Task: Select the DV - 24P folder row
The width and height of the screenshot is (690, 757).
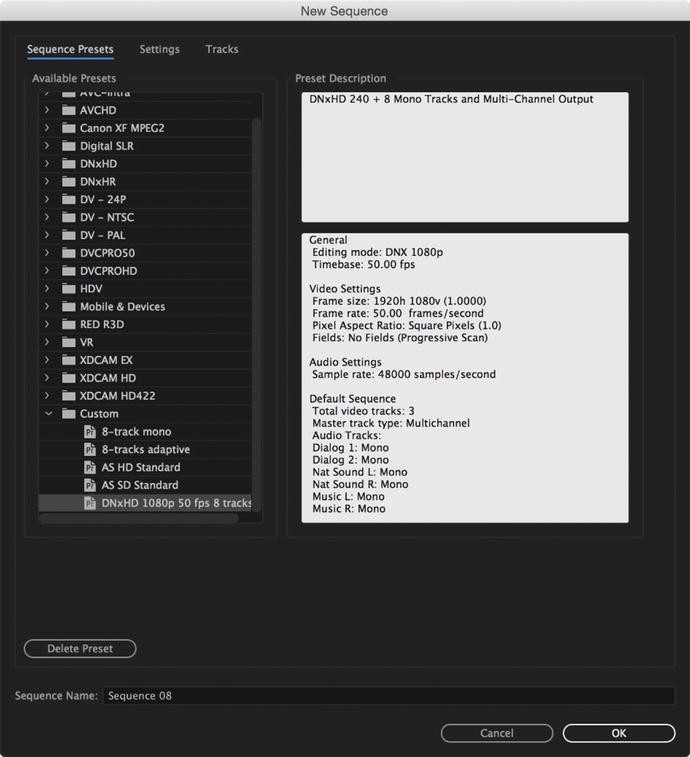Action: pyautogui.click(x=145, y=200)
